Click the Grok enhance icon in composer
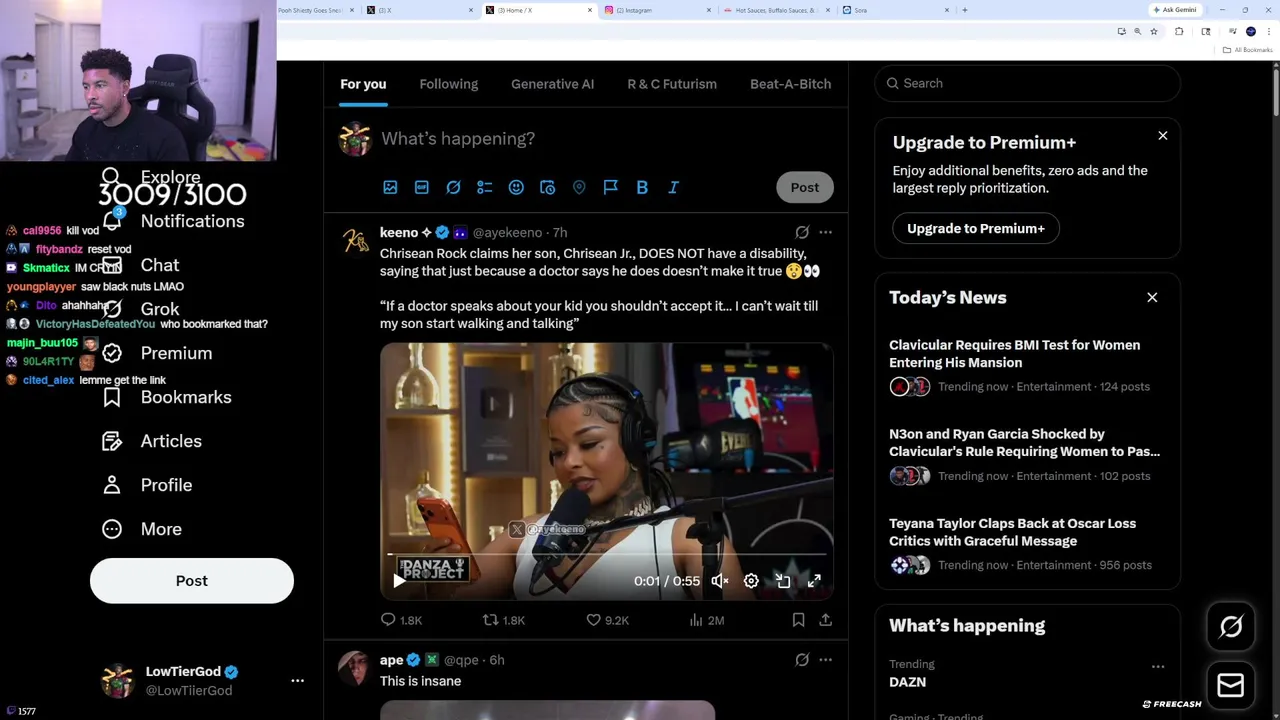This screenshot has width=1280, height=720. 453,187
